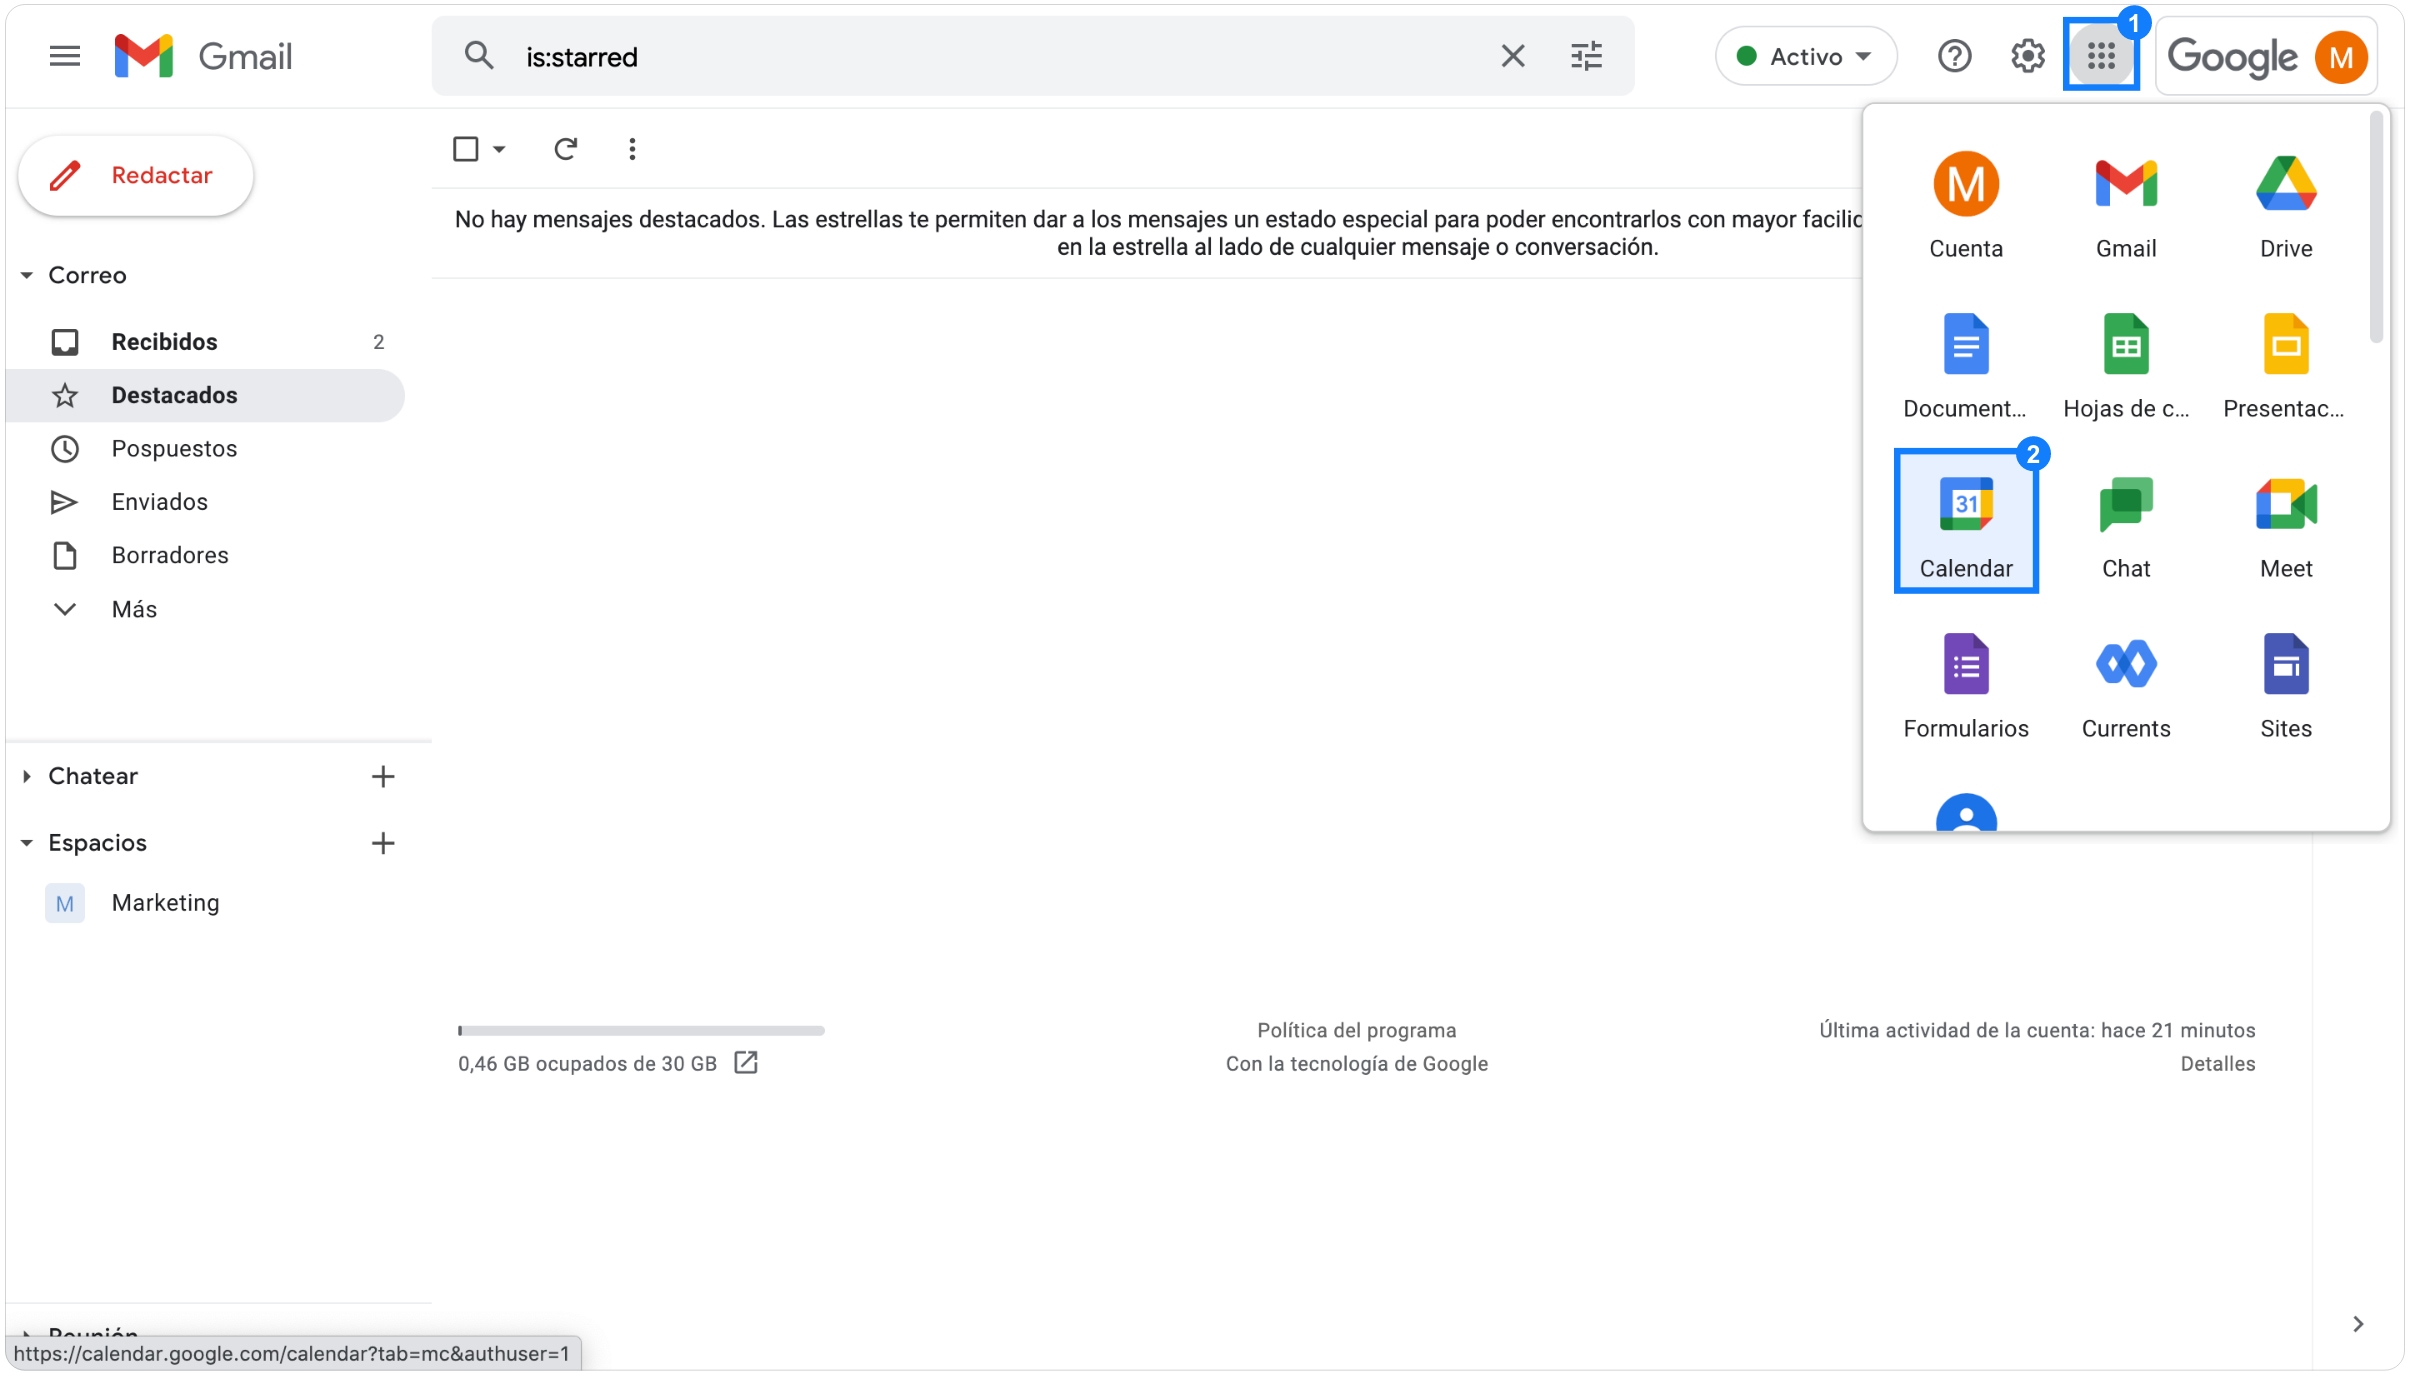Open the Recibidos folder
The image size is (2409, 1374).
click(x=206, y=342)
